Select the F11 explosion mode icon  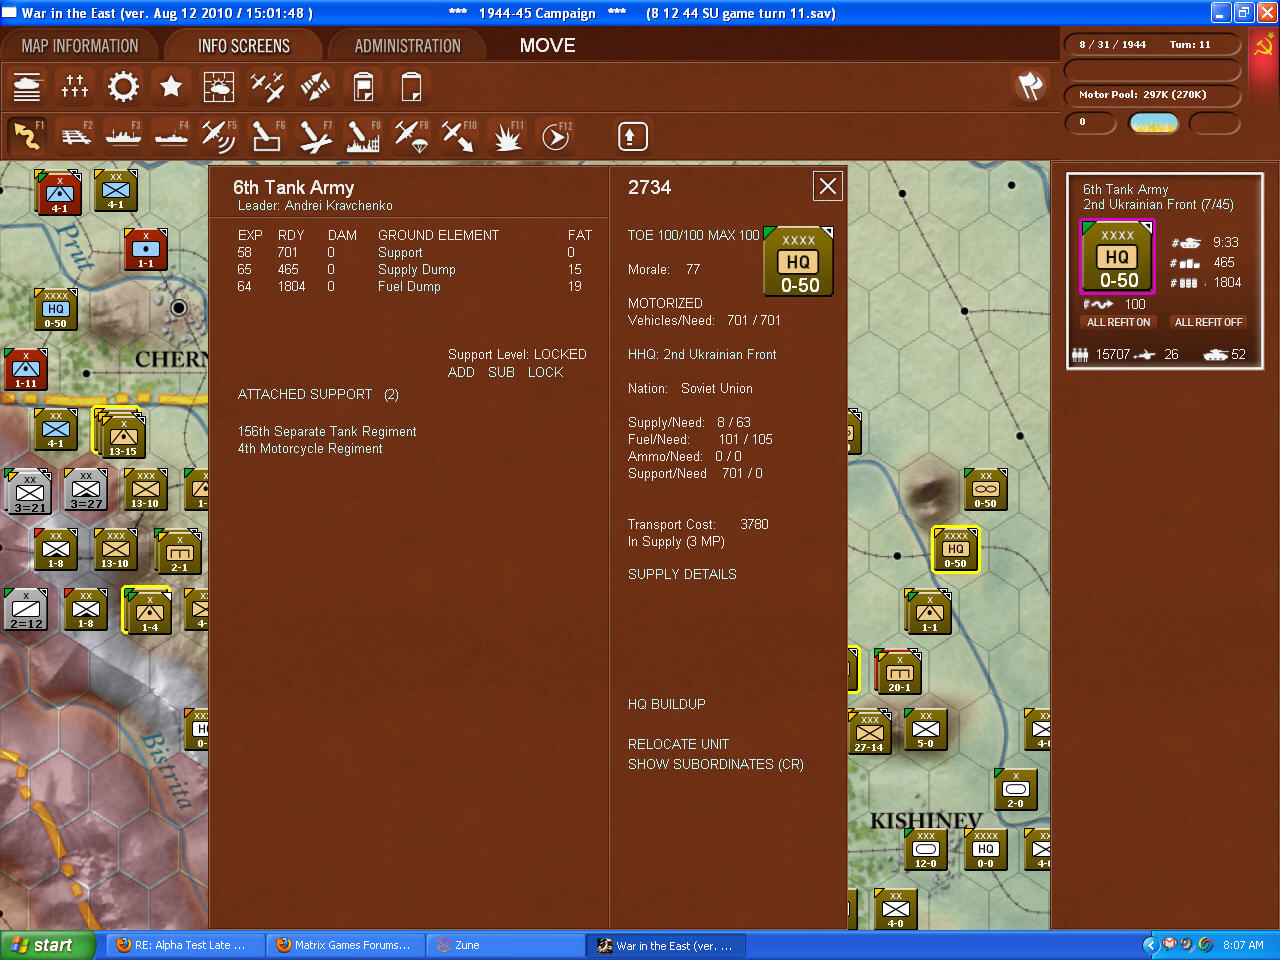click(x=507, y=136)
